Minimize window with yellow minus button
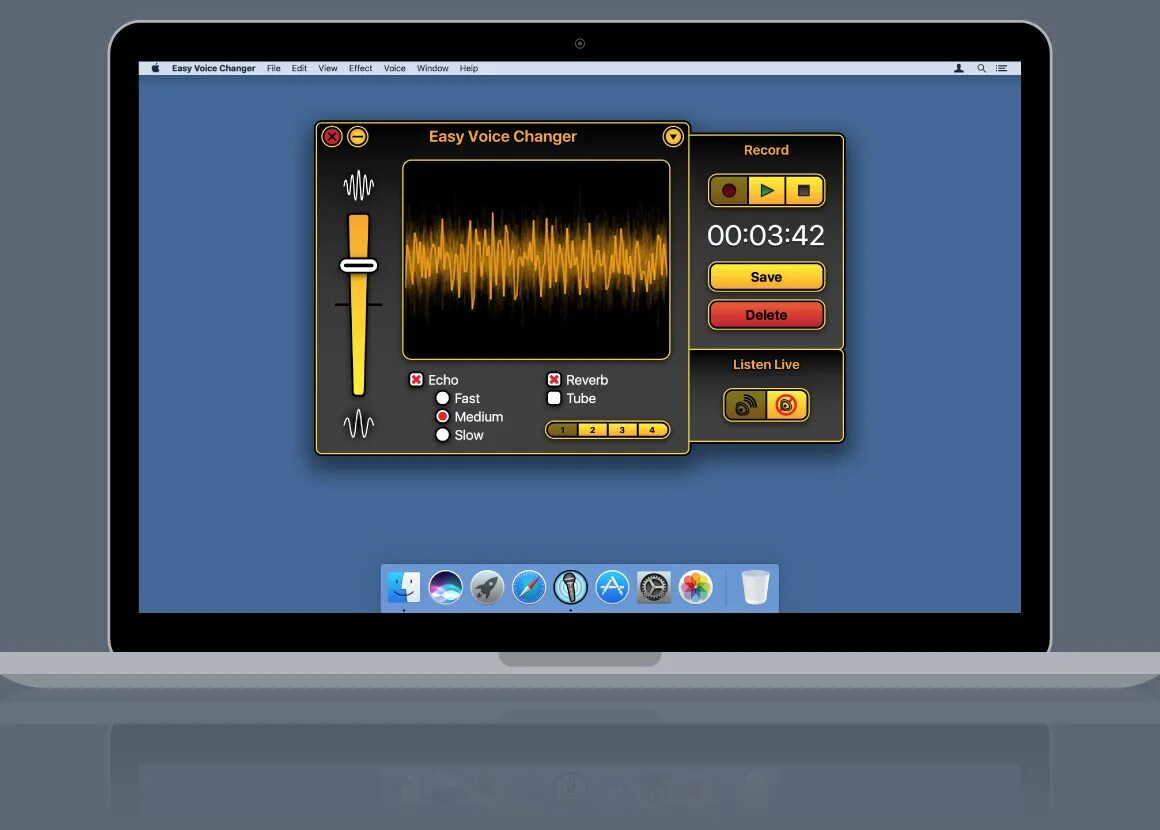Viewport: 1160px width, 830px height. point(358,136)
